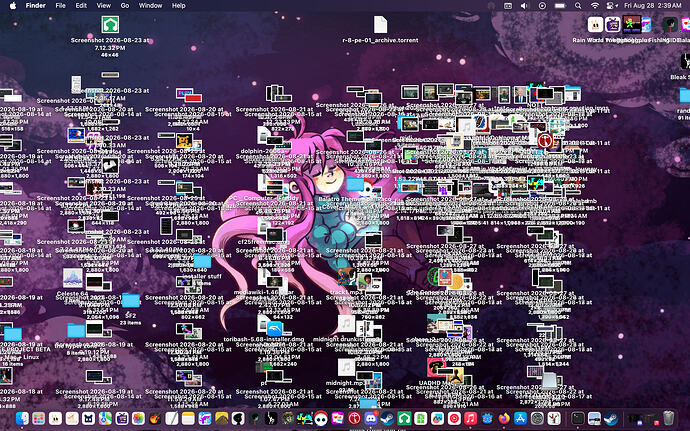Open Godot engine from the Dock
Viewport: 690px width, 431px height.
[487, 418]
